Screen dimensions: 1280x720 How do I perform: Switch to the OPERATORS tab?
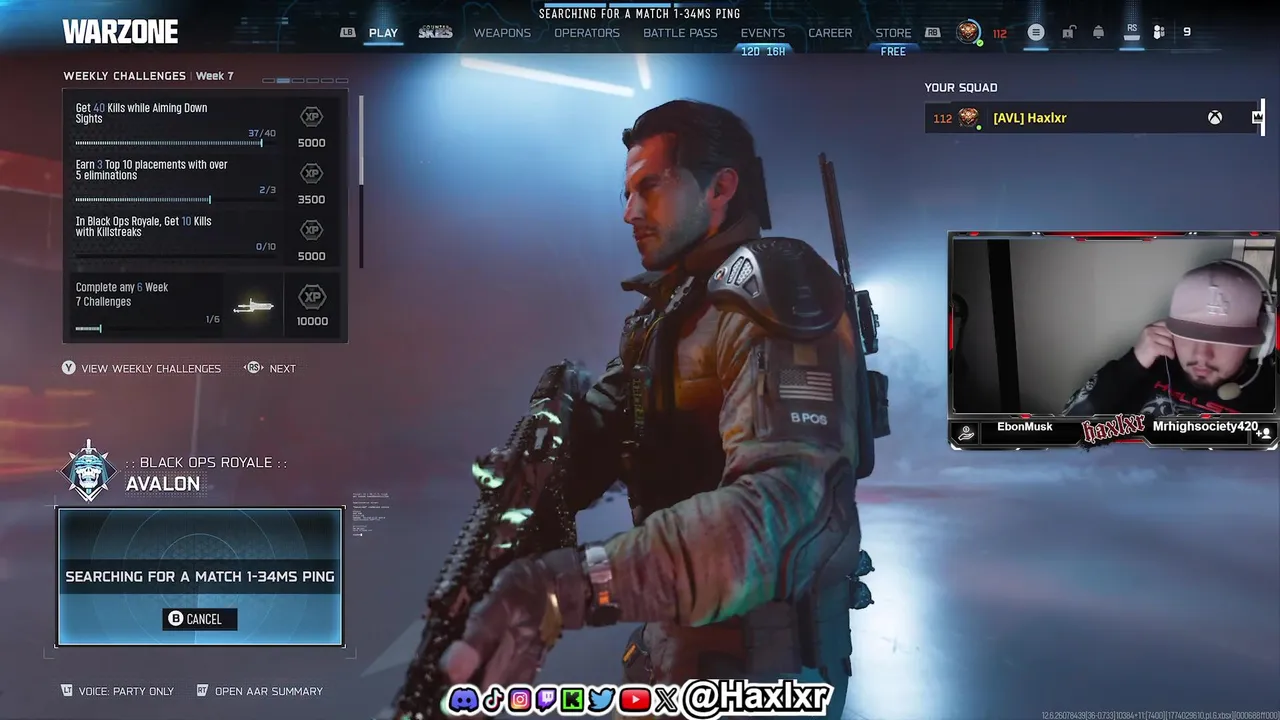pyautogui.click(x=587, y=33)
